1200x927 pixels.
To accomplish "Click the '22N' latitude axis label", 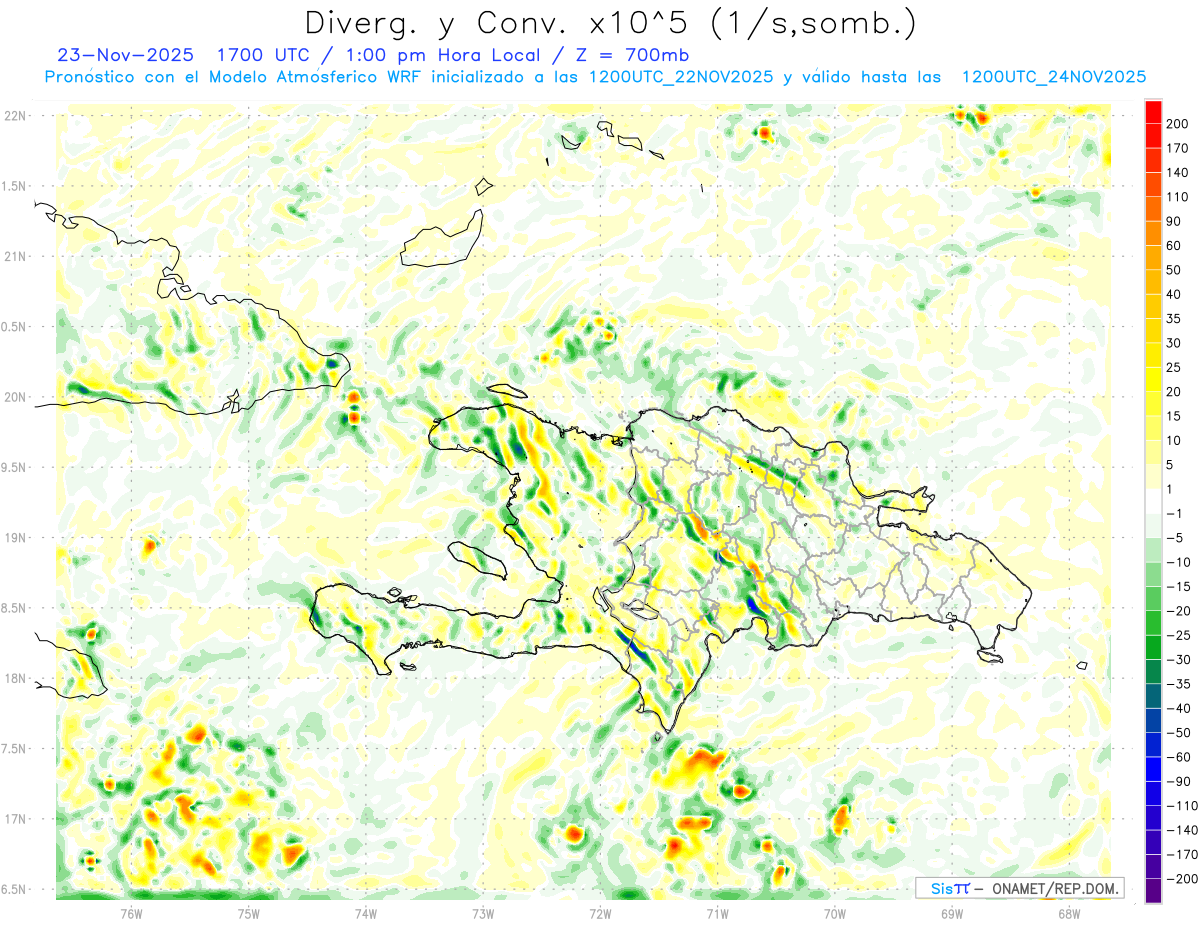I will [x=15, y=116].
